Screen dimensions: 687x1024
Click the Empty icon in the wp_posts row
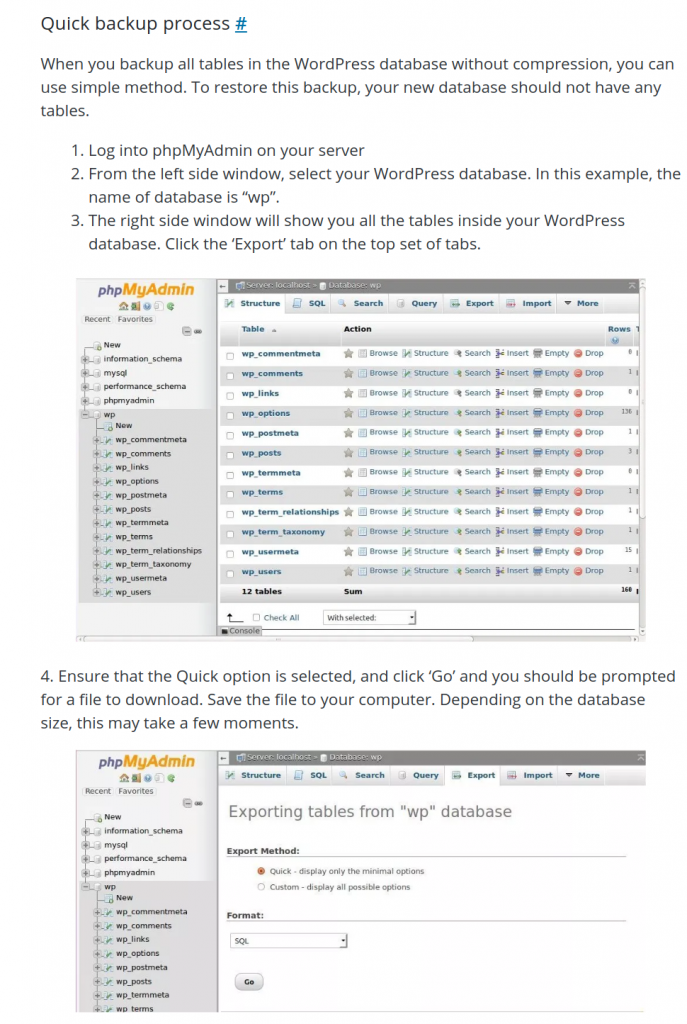[x=538, y=452]
